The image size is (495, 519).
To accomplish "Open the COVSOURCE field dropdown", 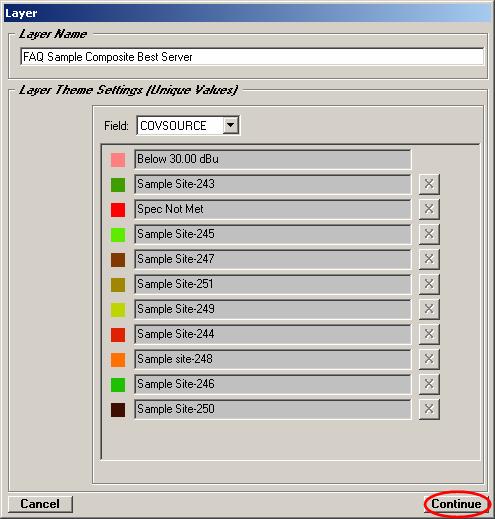I will click(230, 126).
